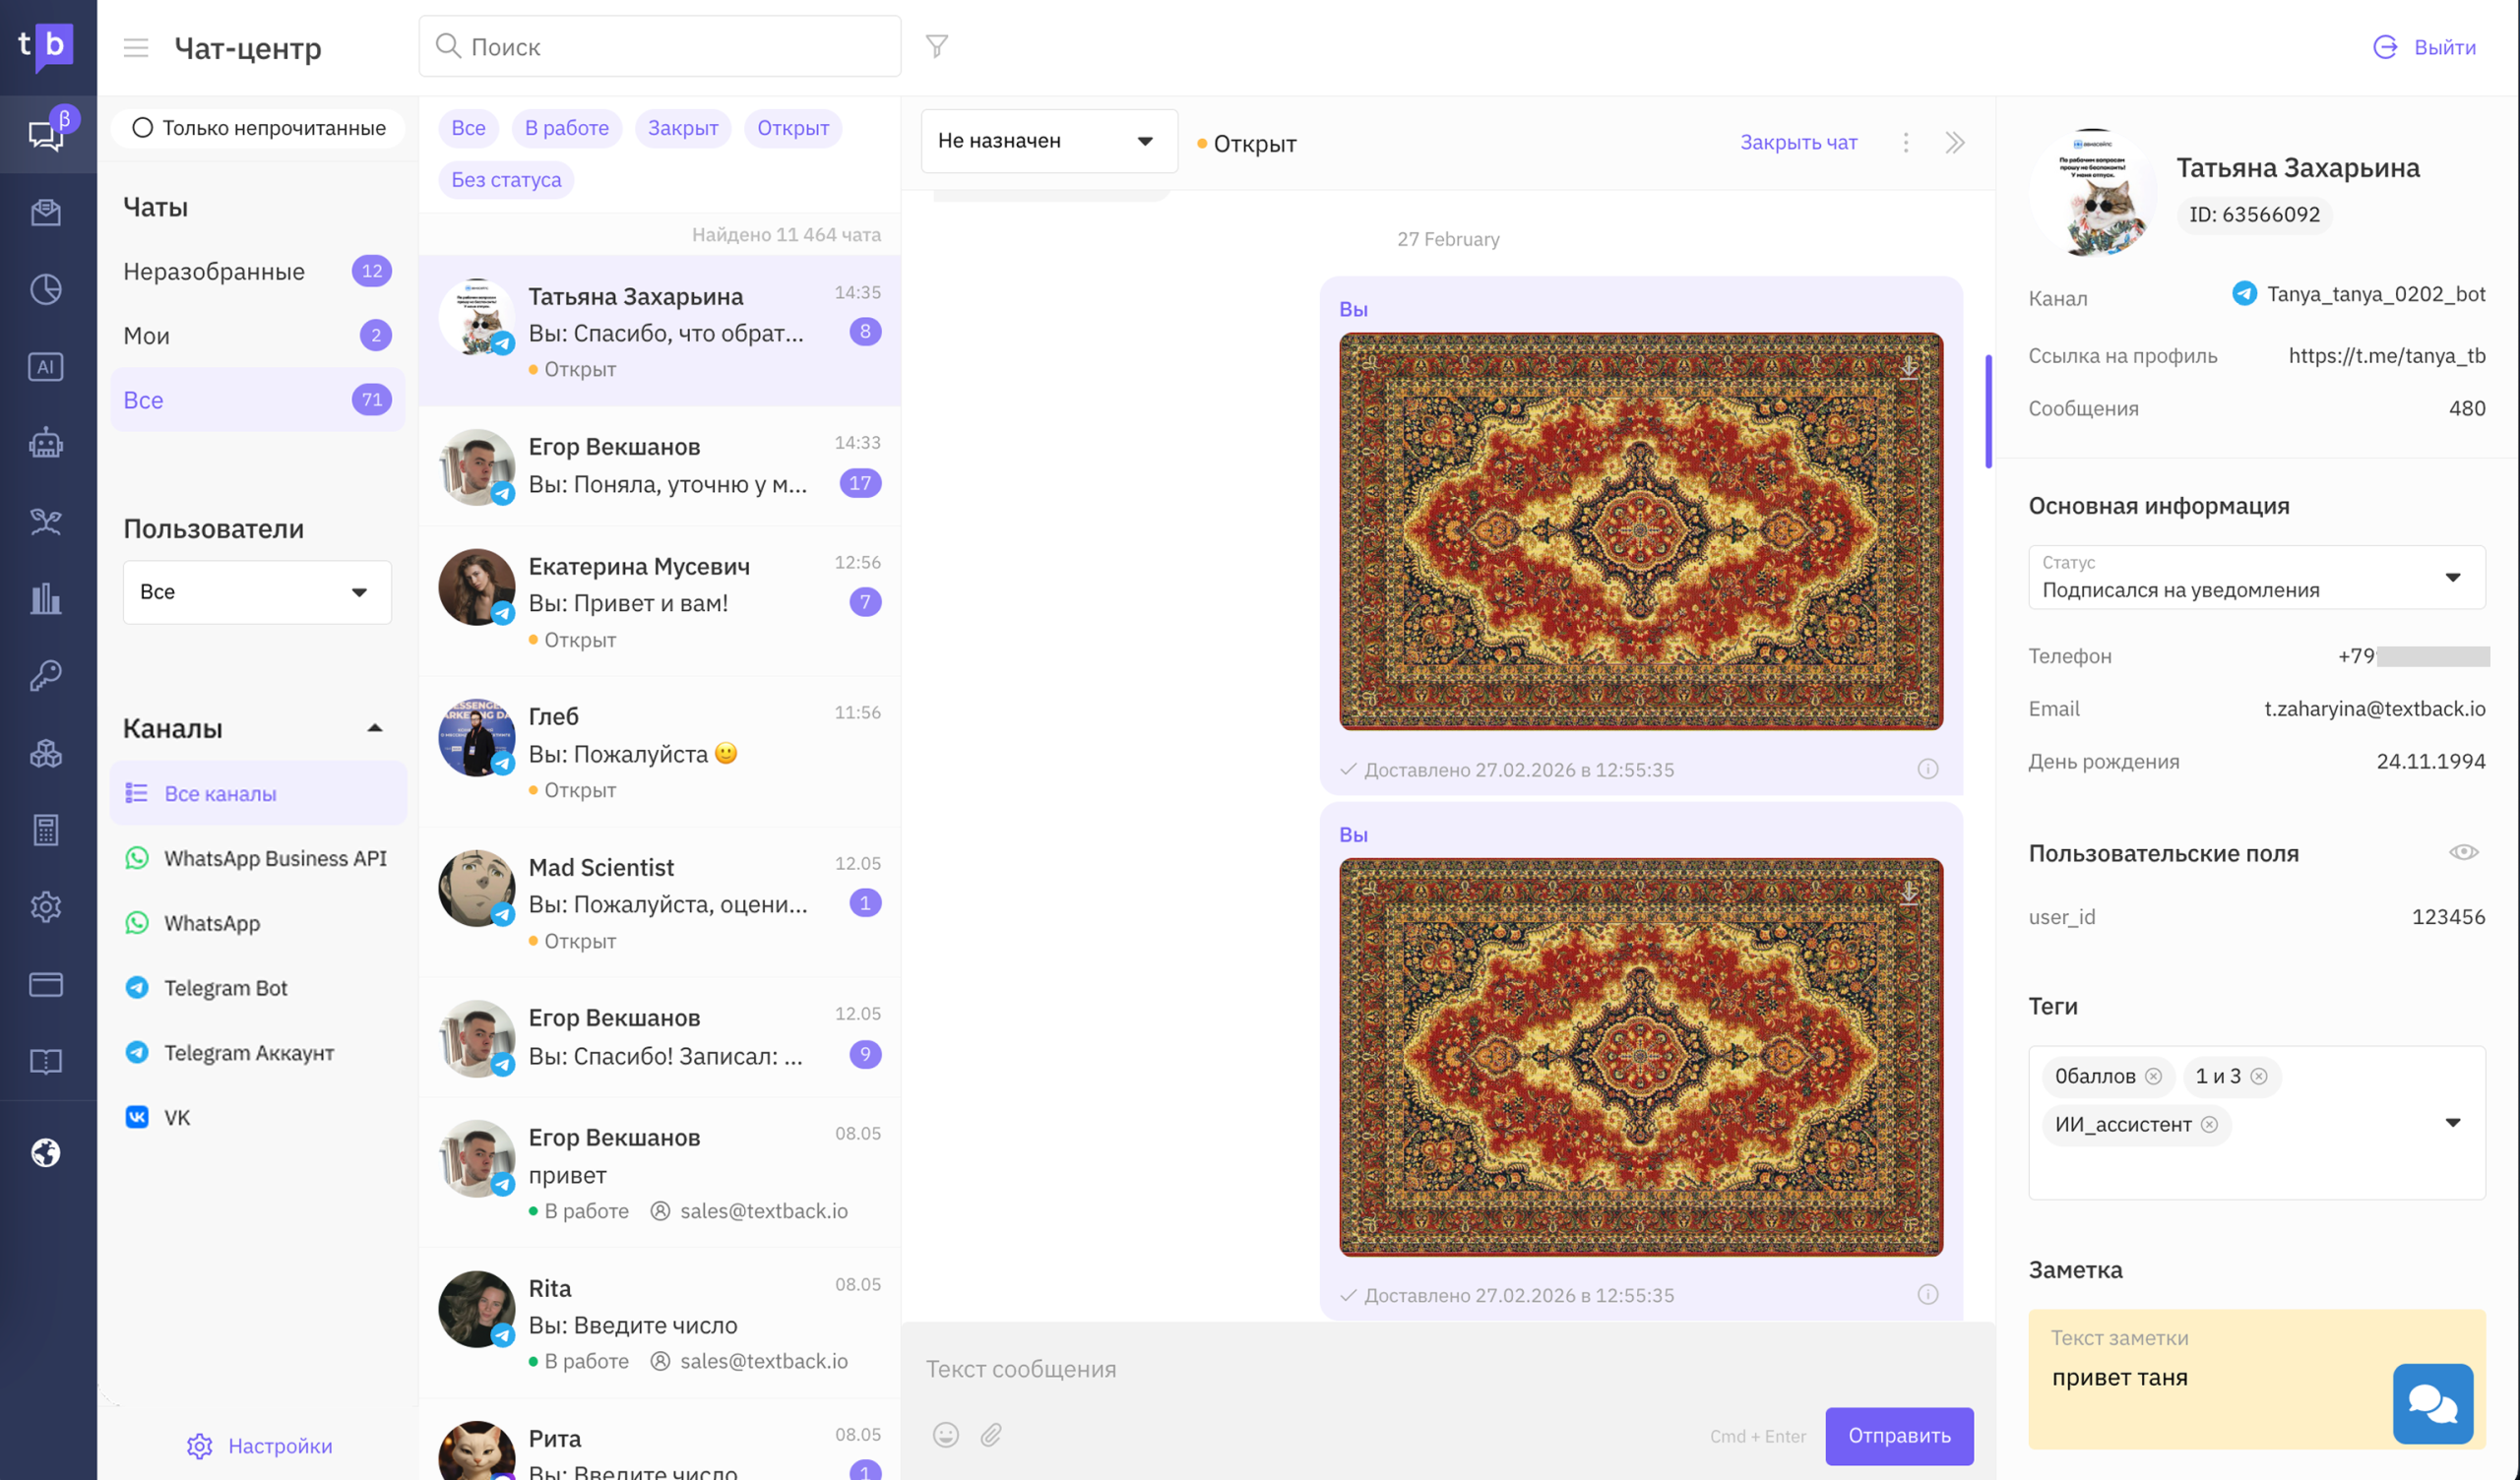Click the Закрыть чат link
The height and width of the screenshot is (1480, 2520).
(1798, 142)
